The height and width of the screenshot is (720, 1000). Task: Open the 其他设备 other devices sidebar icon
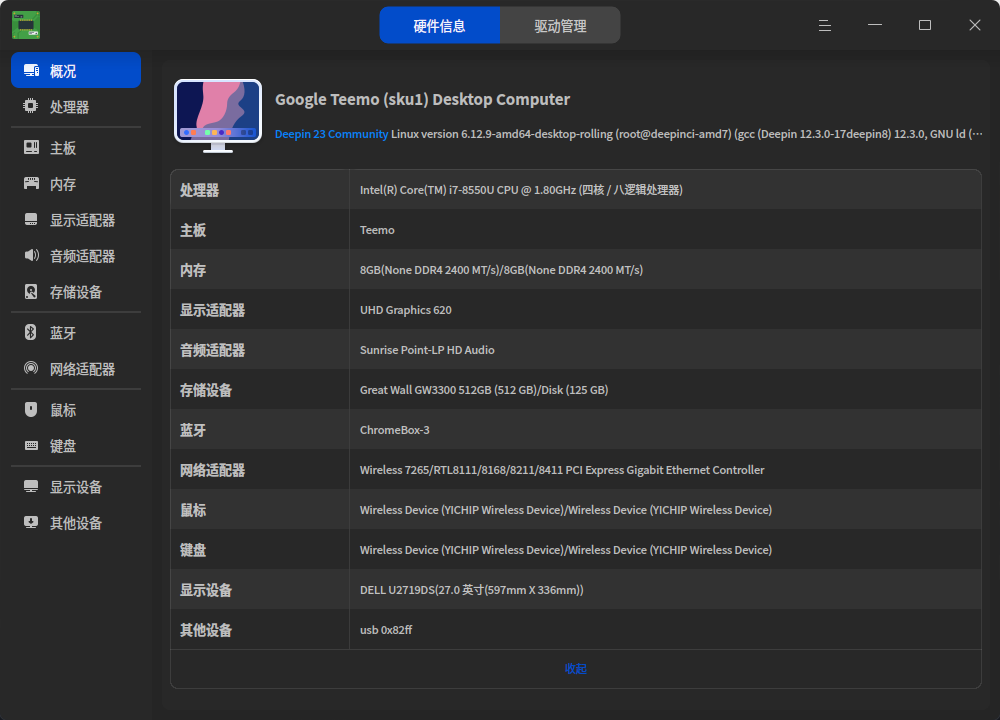pyautogui.click(x=31, y=522)
